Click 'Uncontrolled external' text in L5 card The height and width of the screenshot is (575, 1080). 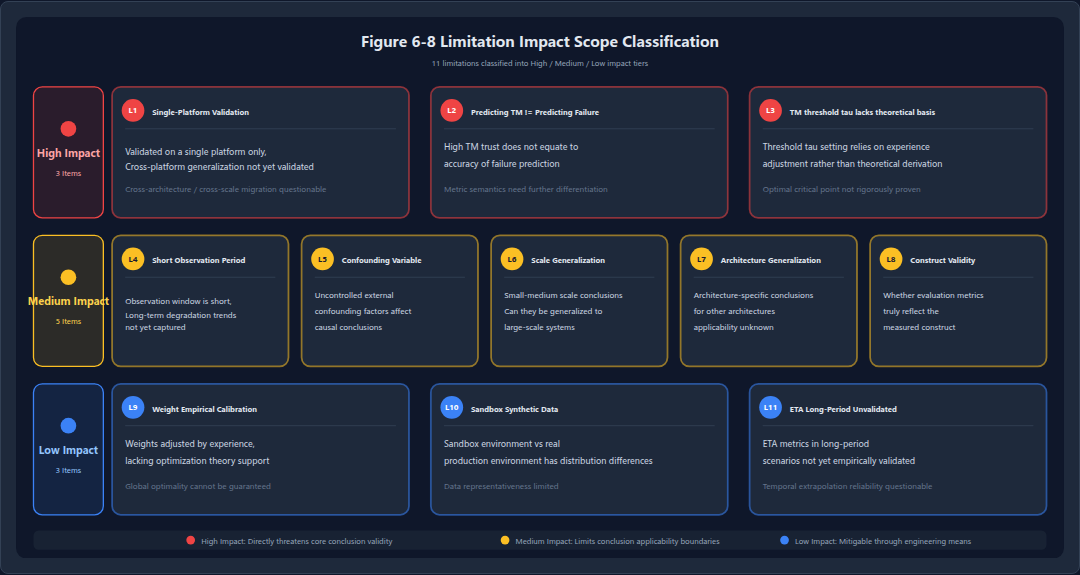[354, 295]
